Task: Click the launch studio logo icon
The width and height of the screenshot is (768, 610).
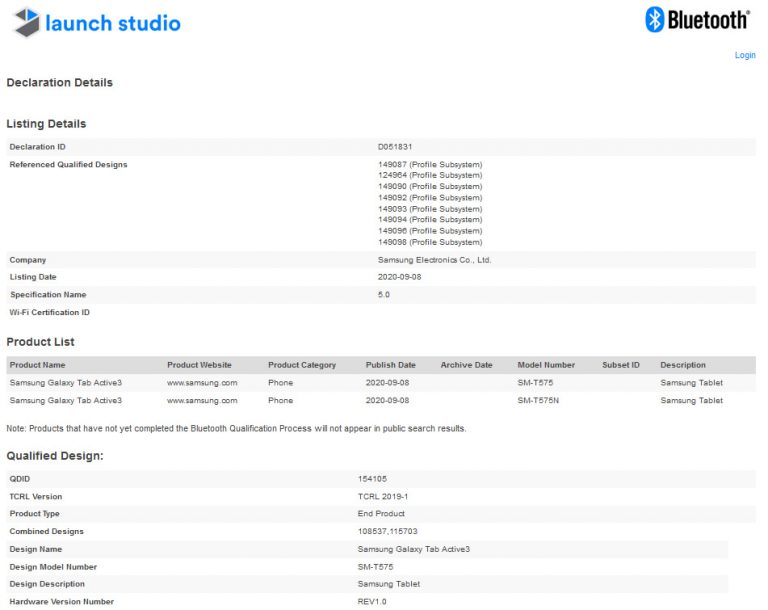Action: [26, 23]
